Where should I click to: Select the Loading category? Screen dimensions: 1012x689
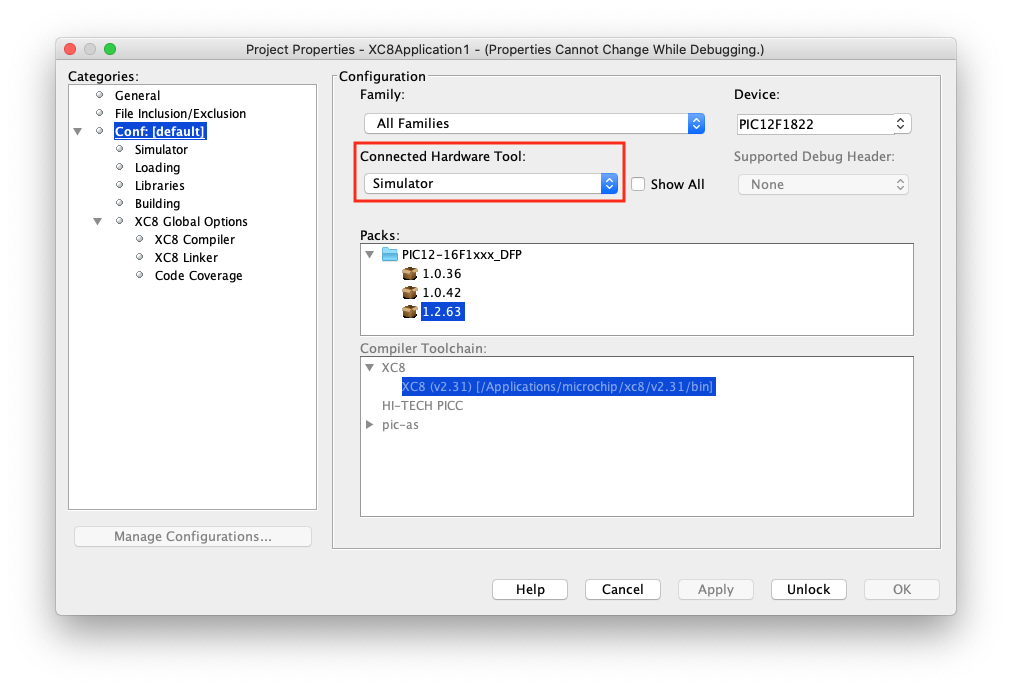click(157, 168)
